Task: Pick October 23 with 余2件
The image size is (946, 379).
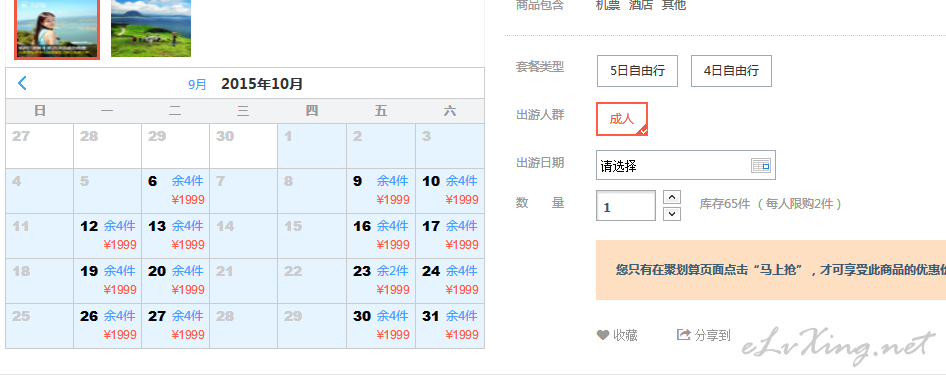Action: click(x=381, y=281)
